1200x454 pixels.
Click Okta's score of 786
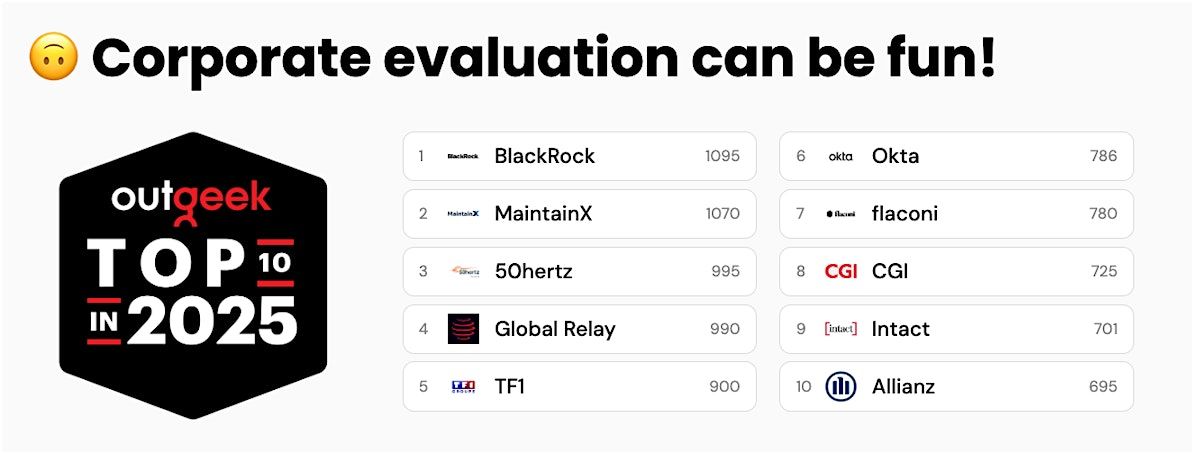(x=1103, y=156)
